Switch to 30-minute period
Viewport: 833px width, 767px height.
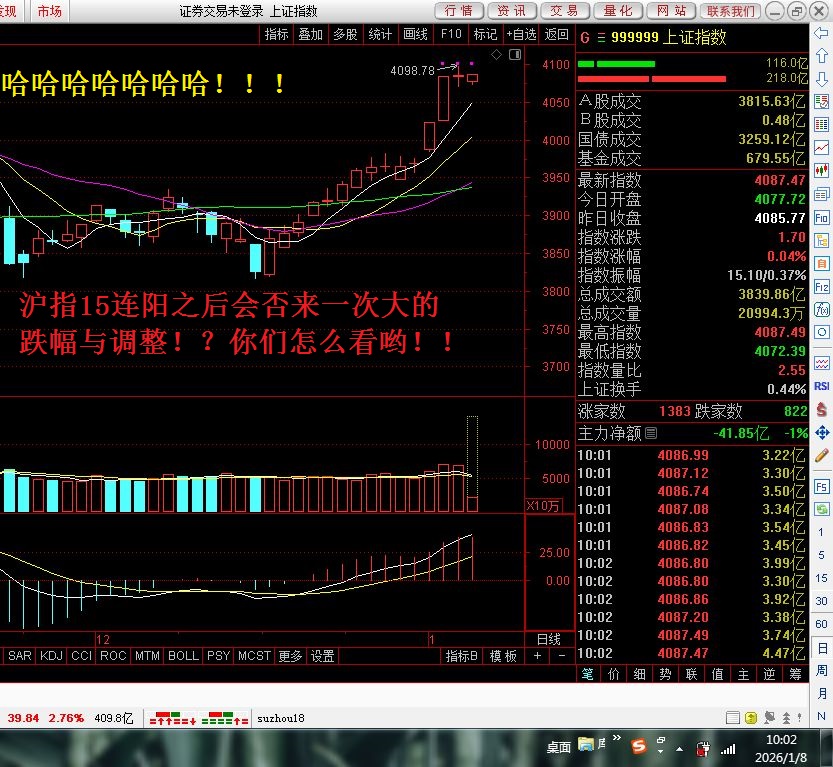click(821, 601)
